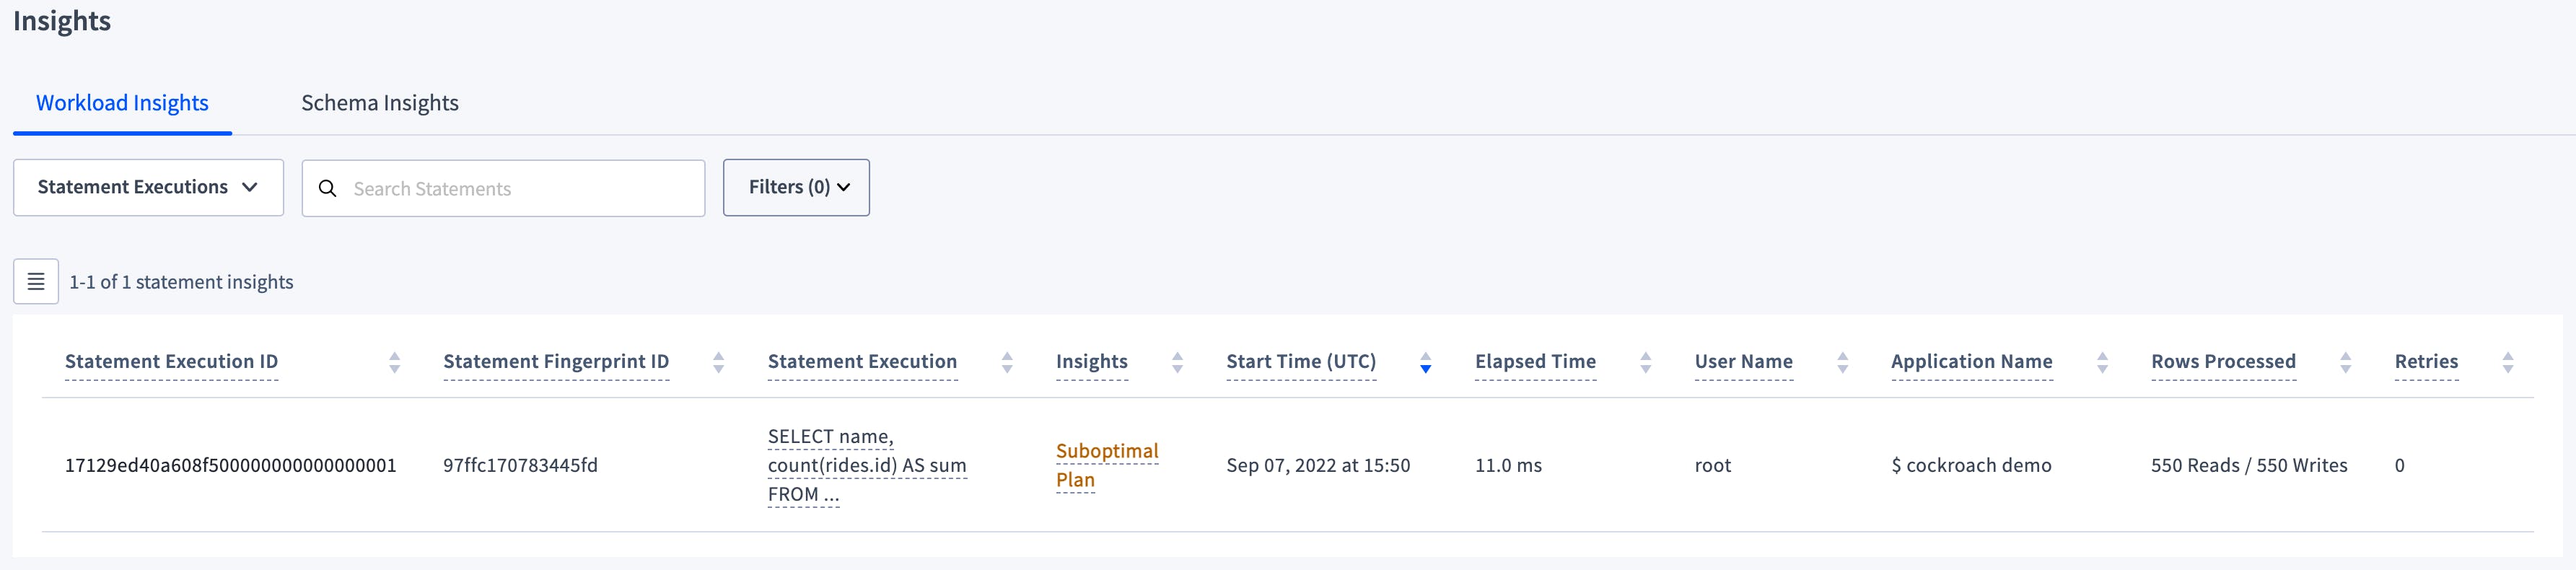
Task: Sort by Statement Execution ID arrows
Action: point(394,363)
